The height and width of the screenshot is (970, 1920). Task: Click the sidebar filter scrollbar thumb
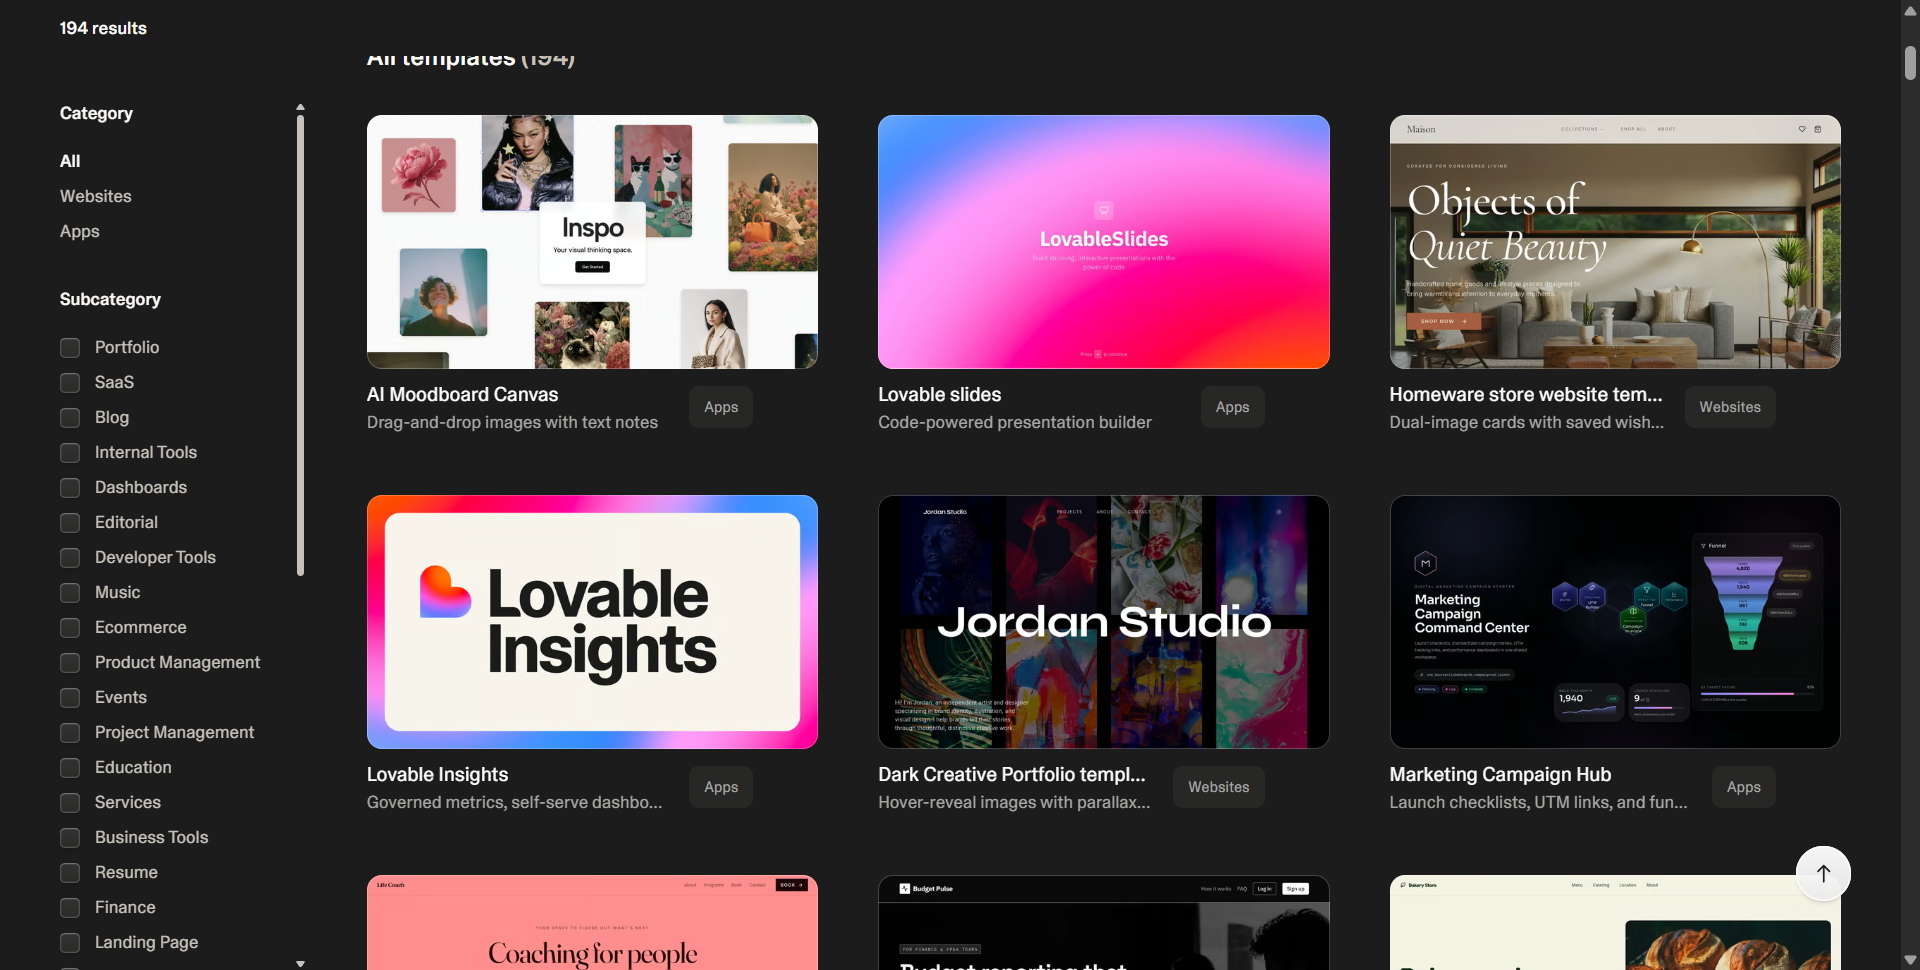point(300,345)
